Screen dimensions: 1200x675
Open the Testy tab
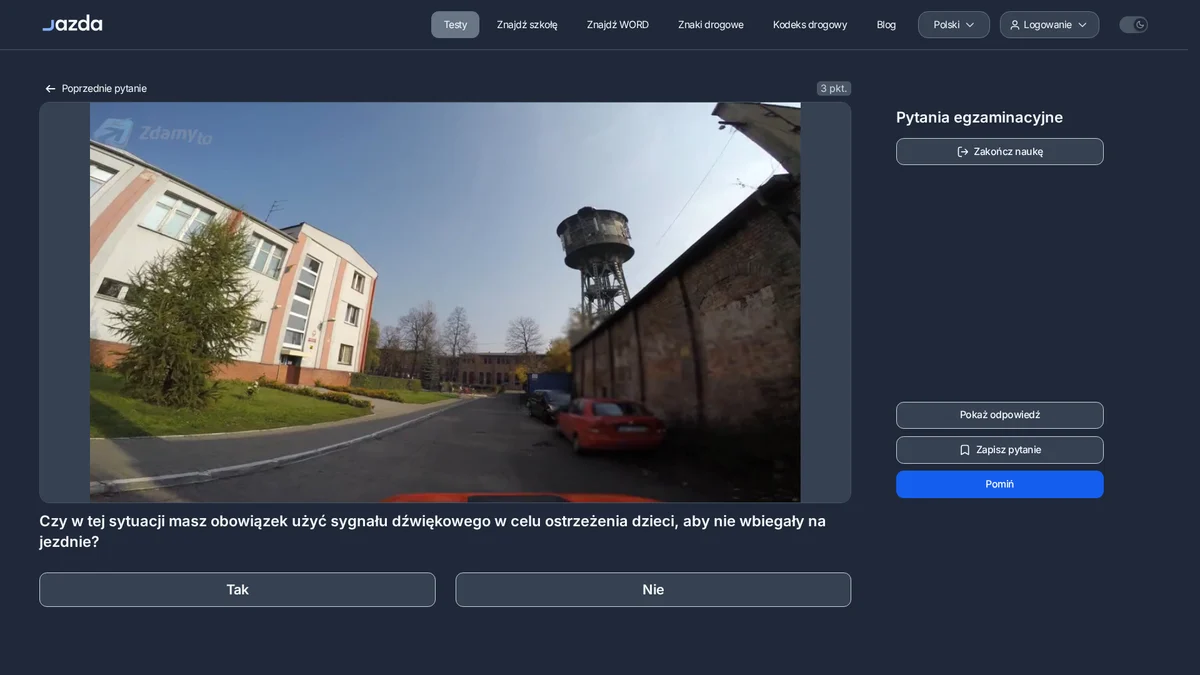[455, 25]
